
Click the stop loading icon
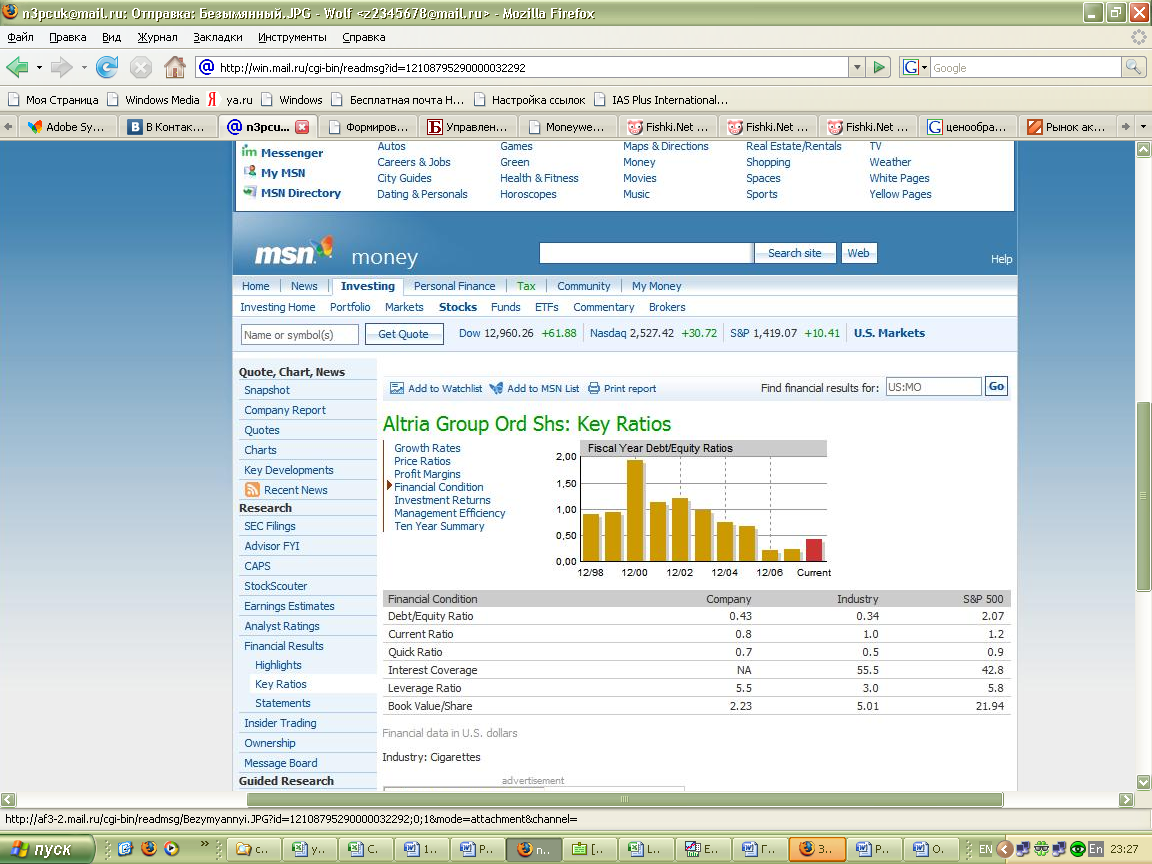click(x=140, y=68)
